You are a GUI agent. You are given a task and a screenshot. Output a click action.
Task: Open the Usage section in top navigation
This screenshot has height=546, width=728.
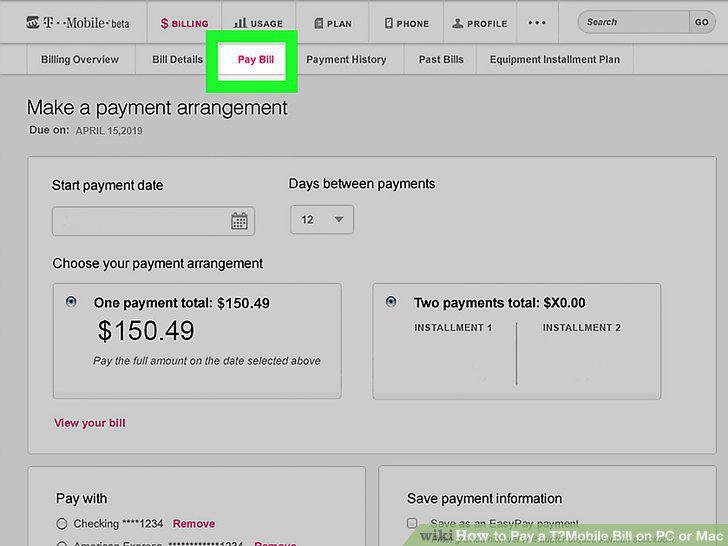point(258,23)
